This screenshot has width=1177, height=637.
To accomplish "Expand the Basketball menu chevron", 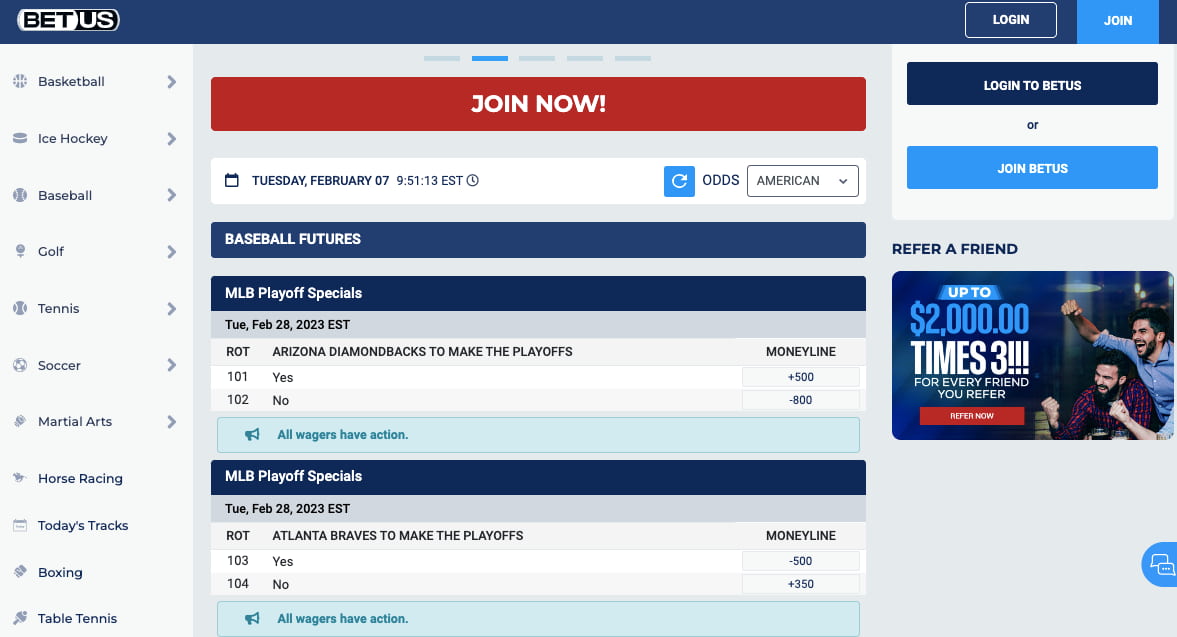I will click(172, 82).
